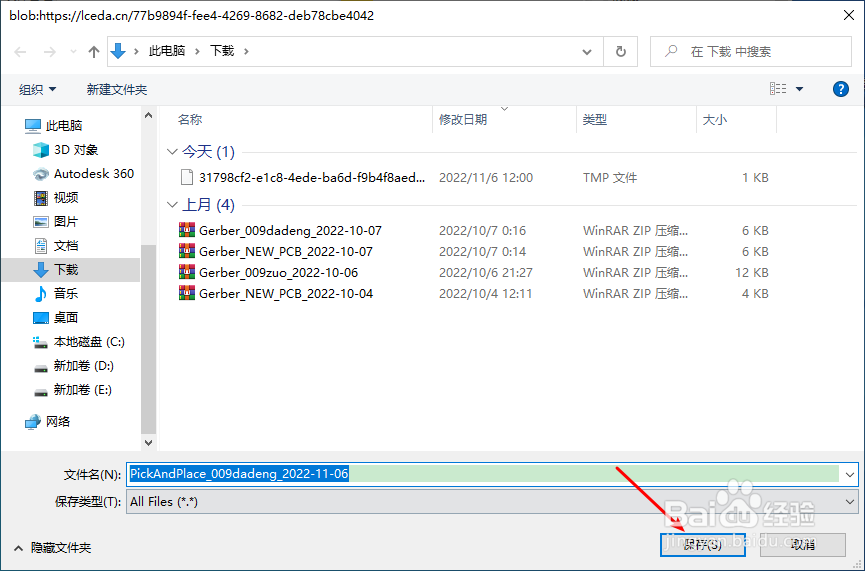865x571 pixels.
Task: Click the sidebar scrollbar down arrow
Action: pos(148,442)
